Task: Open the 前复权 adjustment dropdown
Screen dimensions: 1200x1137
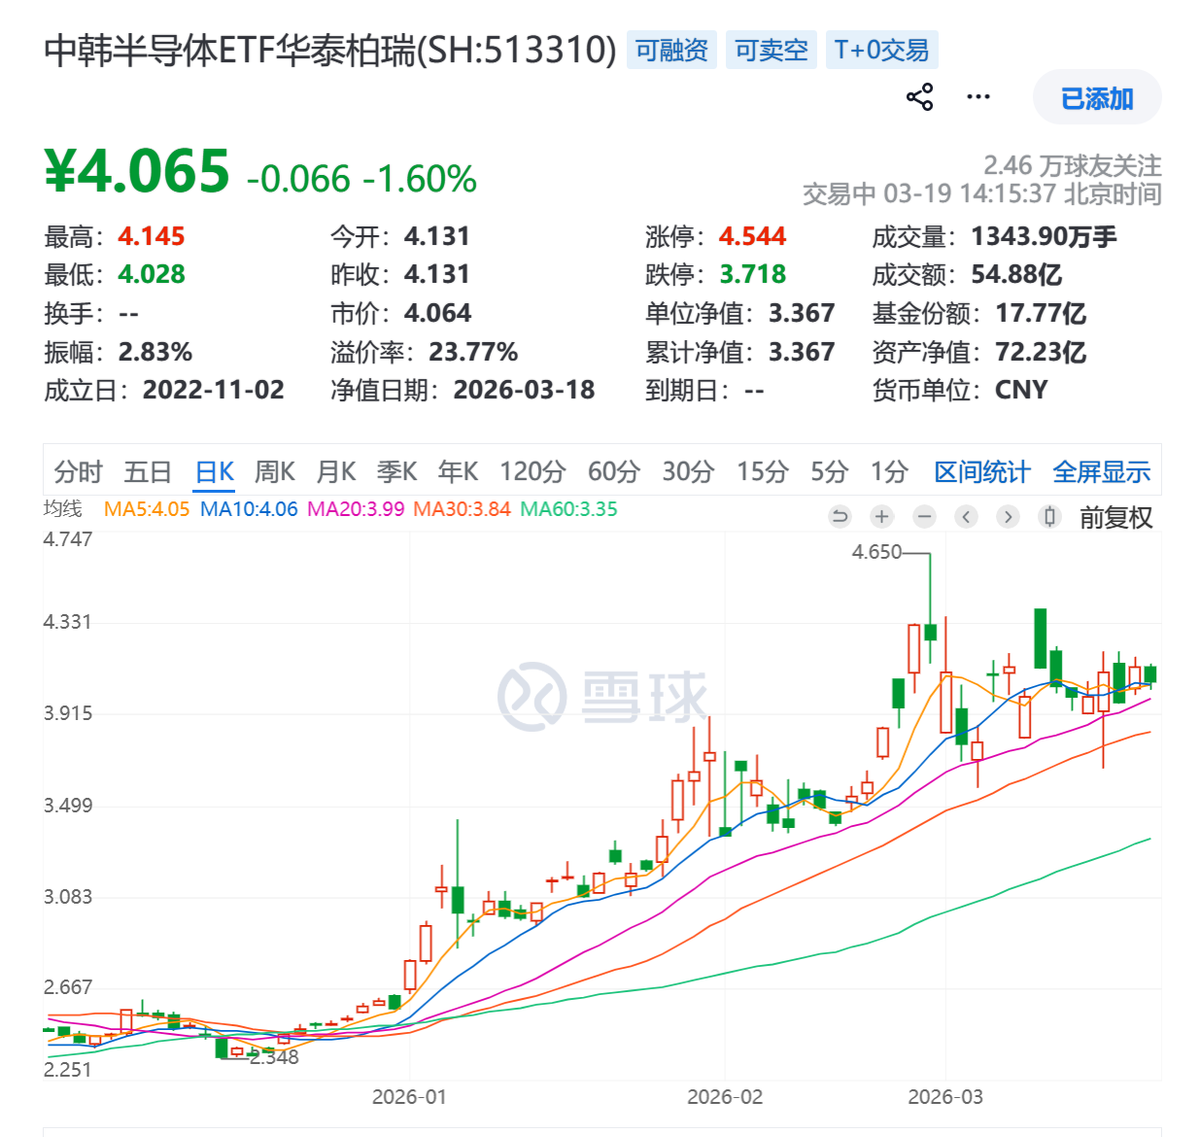Action: (1115, 517)
